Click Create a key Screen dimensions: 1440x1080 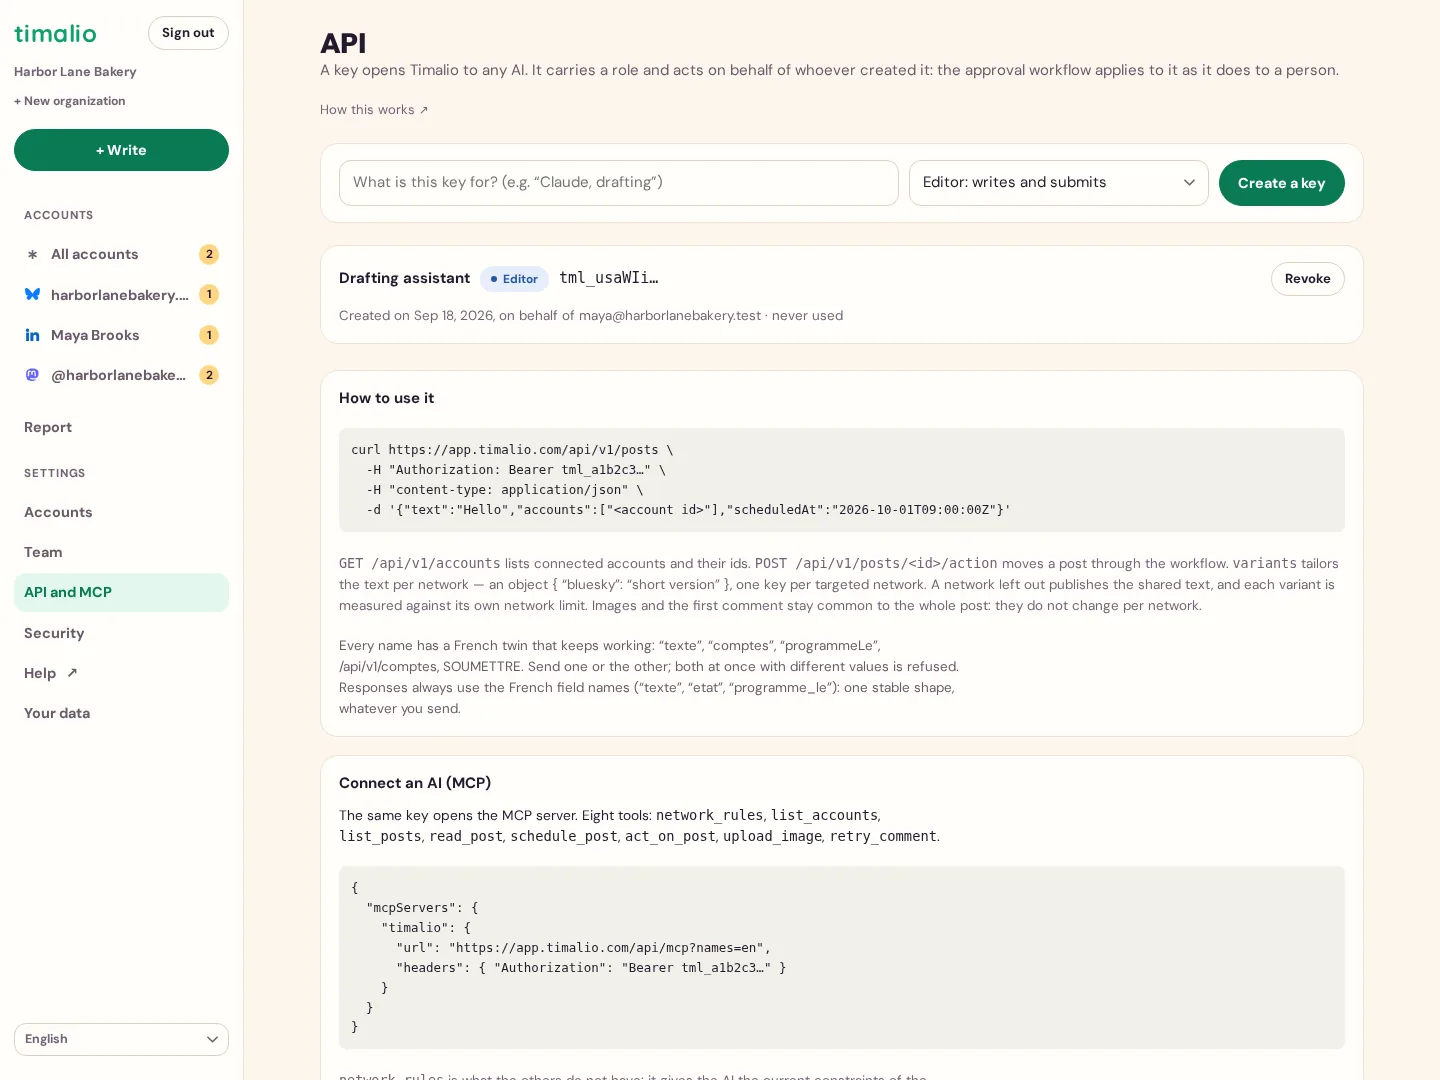[x=1281, y=183]
